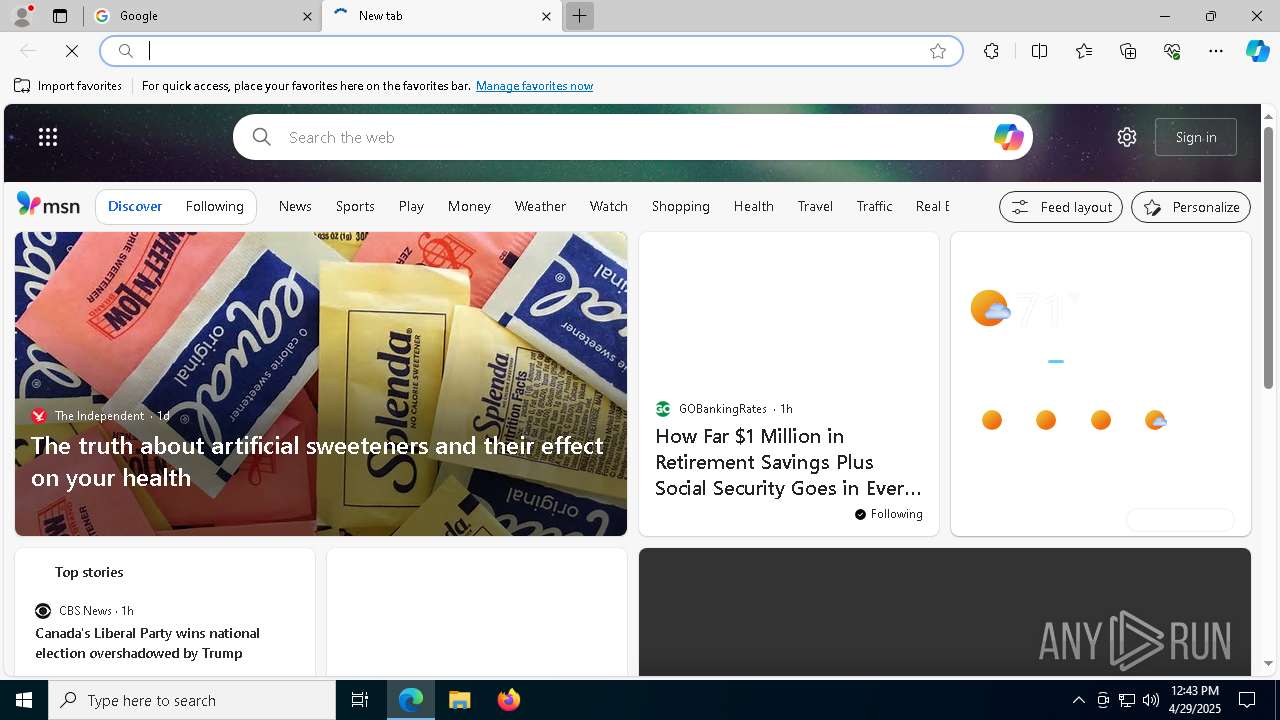This screenshot has height=720, width=1280.
Task: Open the Copilot sidebar icon
Action: click(x=1258, y=51)
